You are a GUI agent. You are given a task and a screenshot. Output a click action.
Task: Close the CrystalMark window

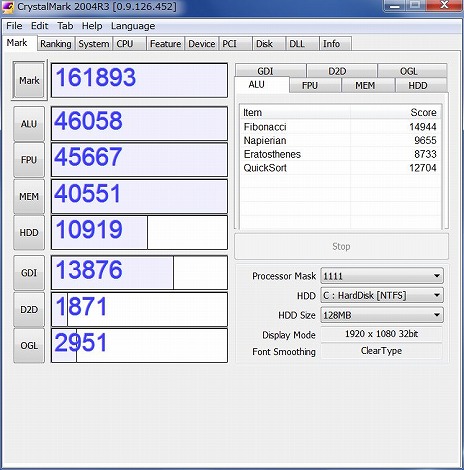tap(445, 5)
